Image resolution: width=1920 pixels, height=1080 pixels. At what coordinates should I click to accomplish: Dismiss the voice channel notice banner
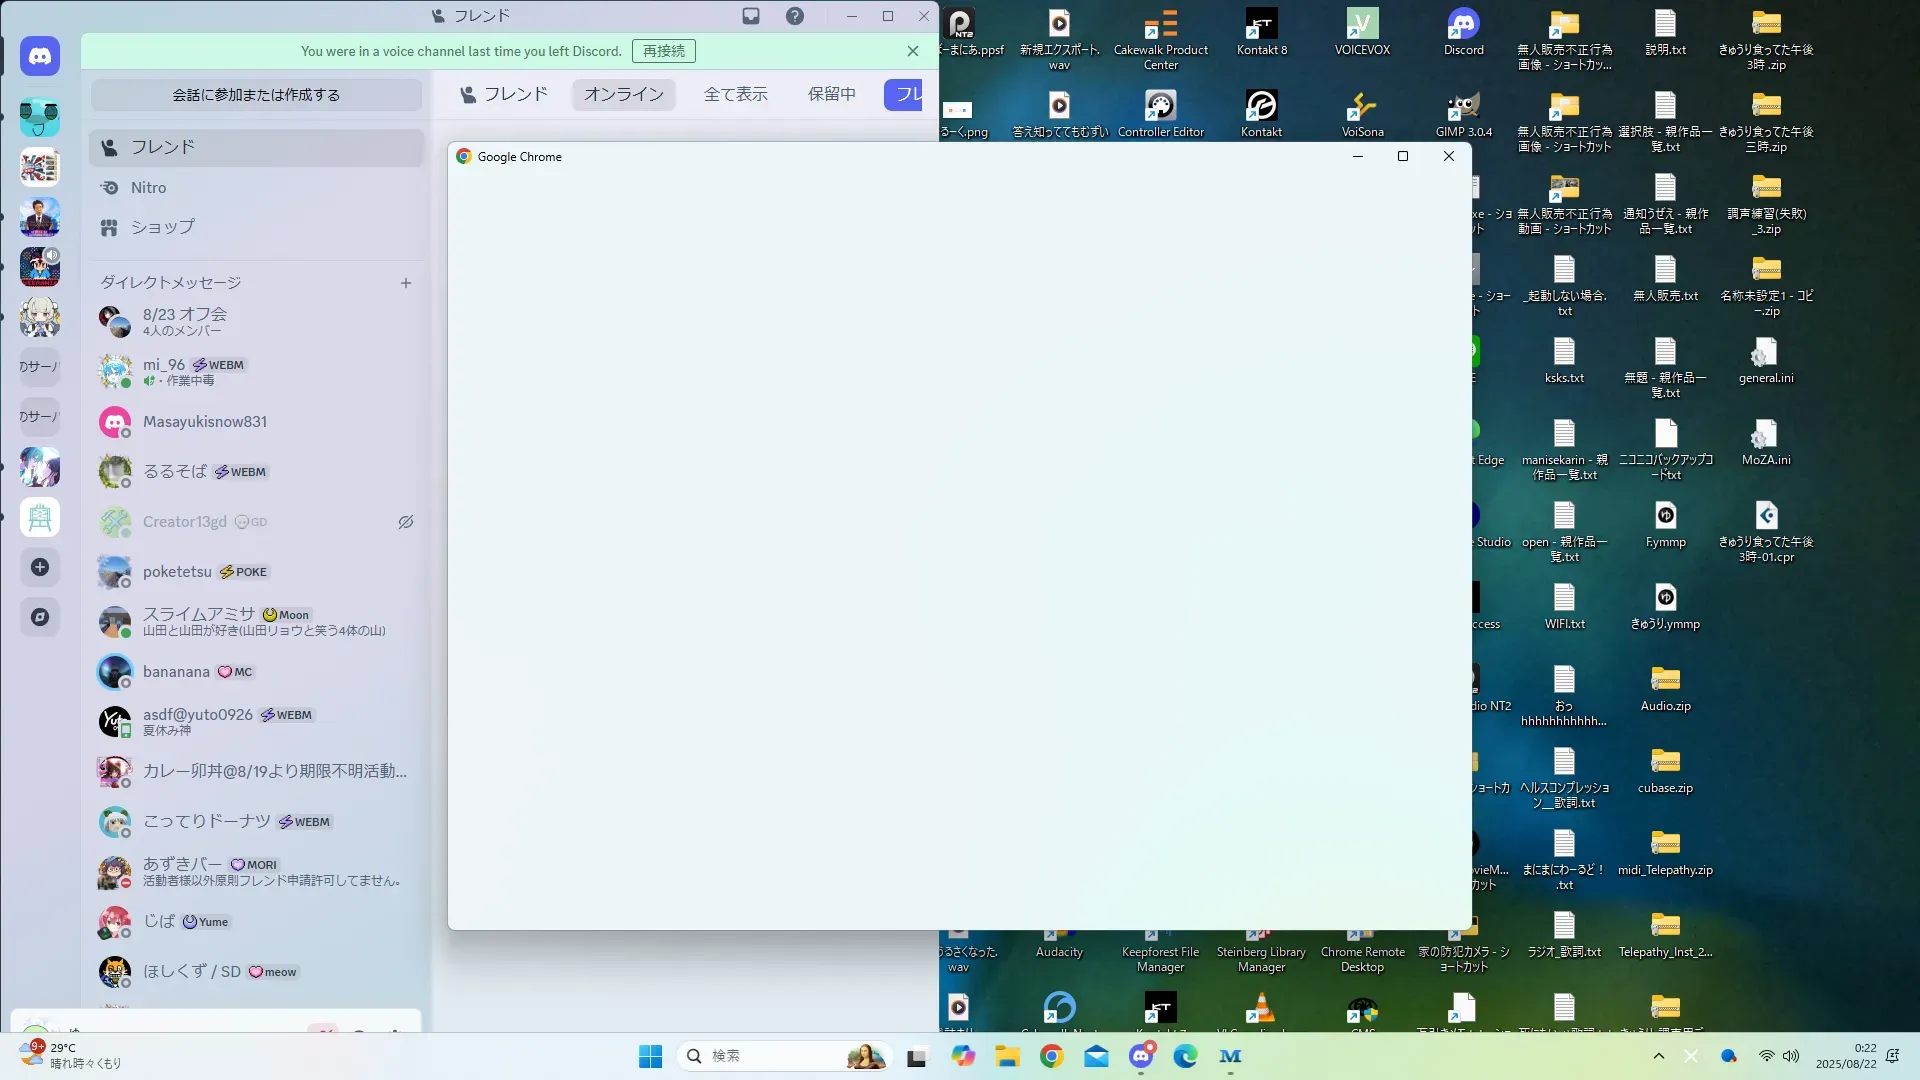(x=913, y=51)
